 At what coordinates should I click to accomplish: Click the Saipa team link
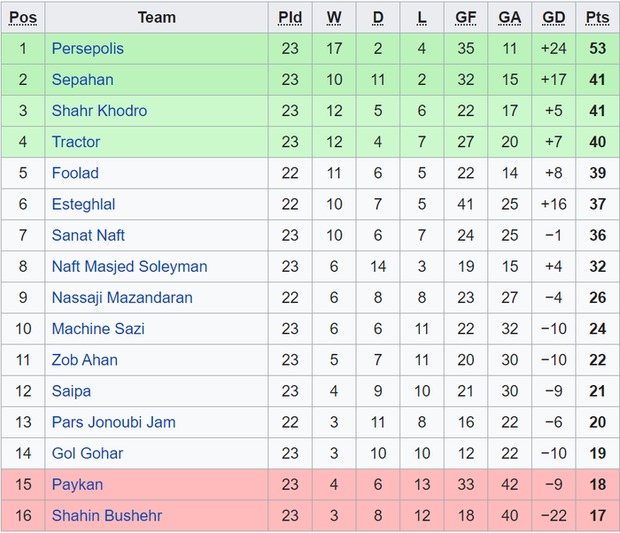[72, 391]
